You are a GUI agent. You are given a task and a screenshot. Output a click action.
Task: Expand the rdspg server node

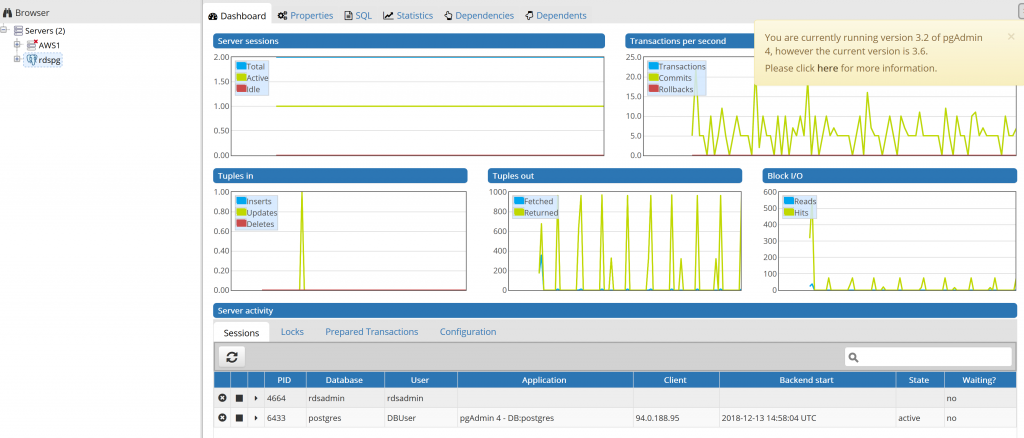click(17, 59)
